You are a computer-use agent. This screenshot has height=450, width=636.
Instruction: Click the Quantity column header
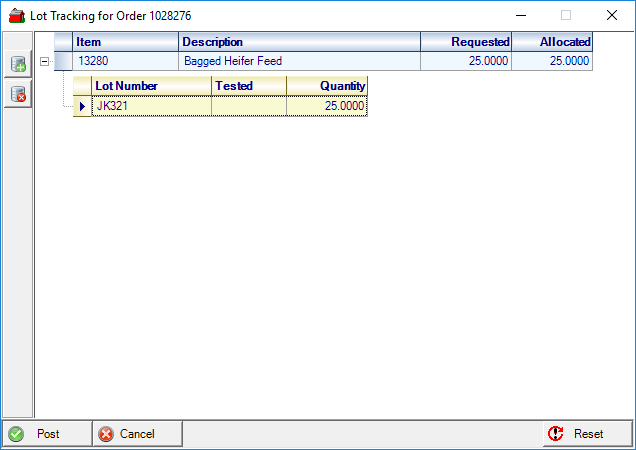(x=327, y=86)
